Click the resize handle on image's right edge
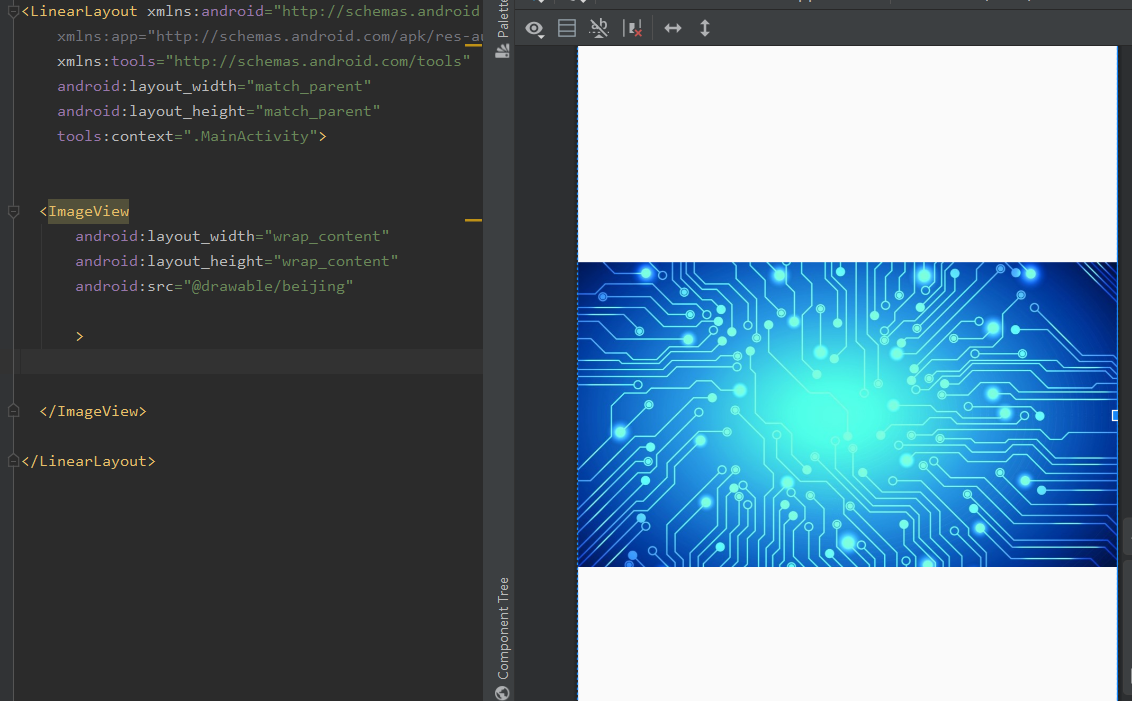 point(1115,415)
